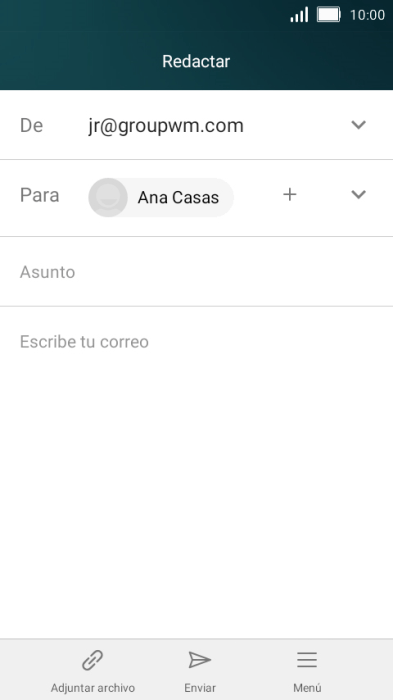The width and height of the screenshot is (393, 700).
Task: Open the hamburger menu icon
Action: [307, 660]
